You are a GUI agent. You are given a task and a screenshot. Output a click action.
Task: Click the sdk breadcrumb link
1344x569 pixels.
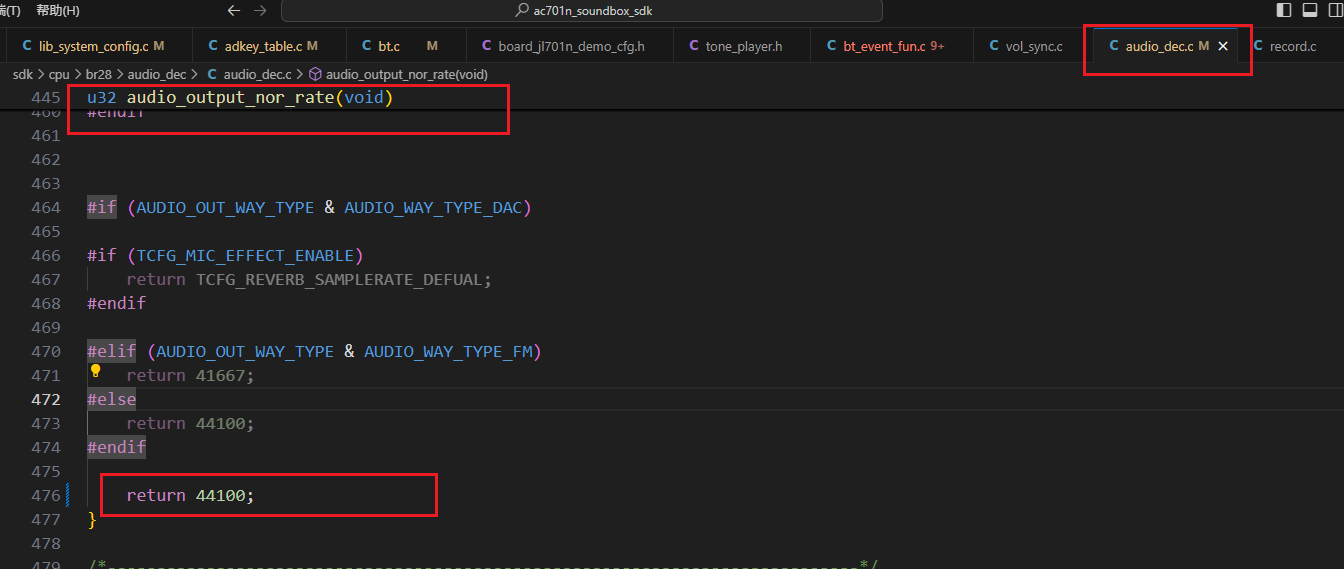pos(22,74)
